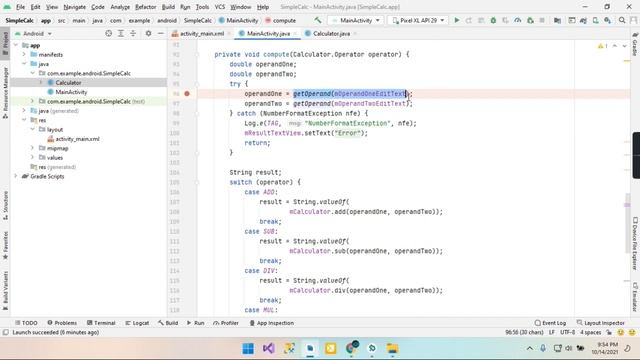
Task: Run the app with green play icon
Action: click(x=457, y=20)
